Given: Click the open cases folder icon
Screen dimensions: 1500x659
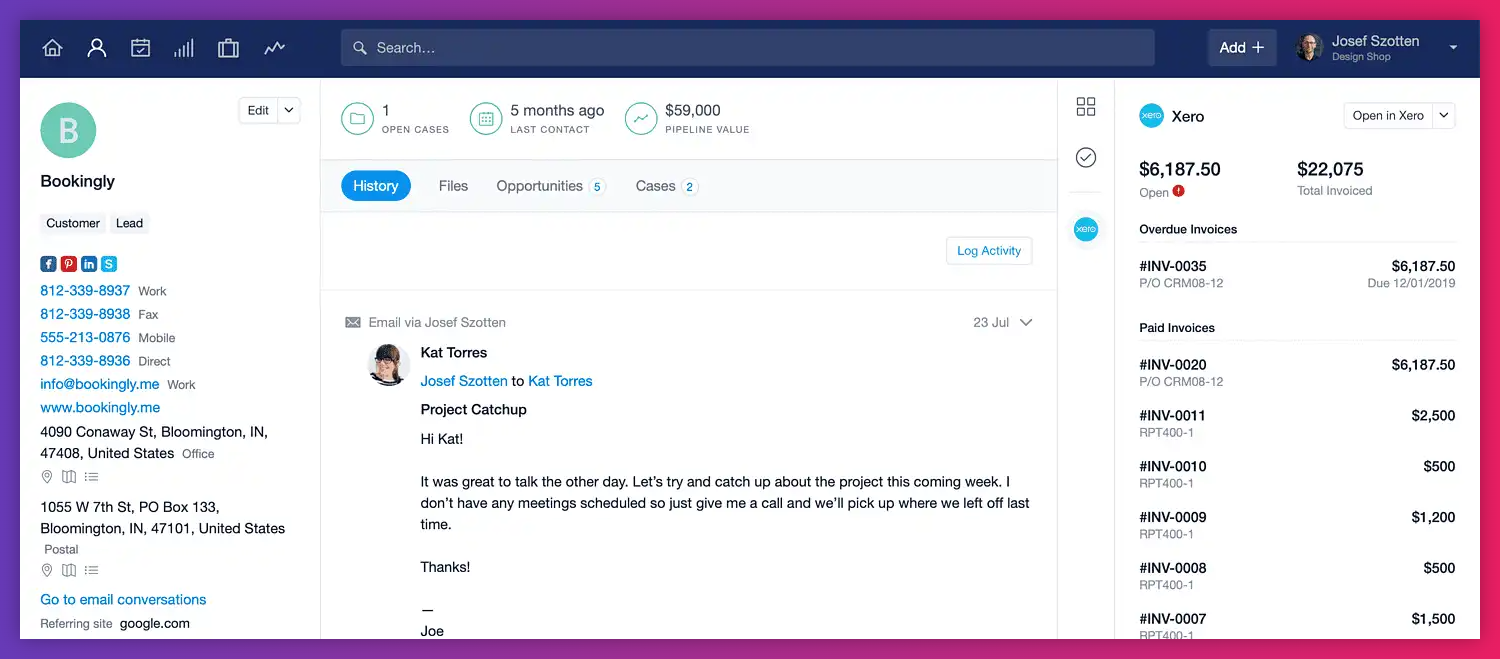Looking at the screenshot, I should coord(357,119).
